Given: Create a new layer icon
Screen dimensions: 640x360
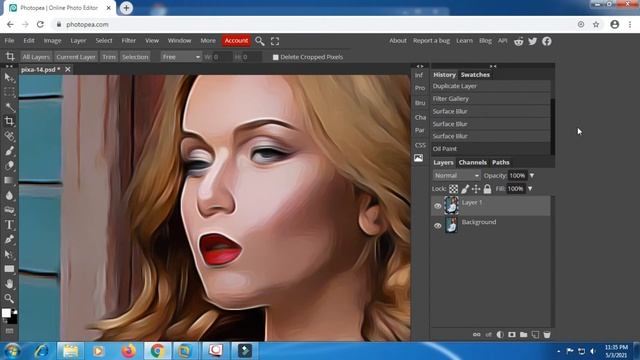Looking at the screenshot, I should tap(535, 335).
